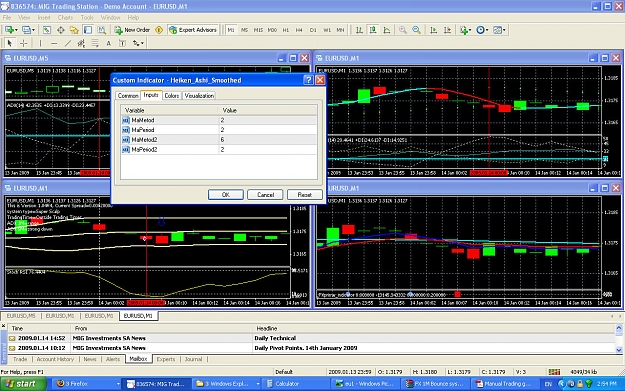Reset the indicator inputs
Screen dimensions: 625x391
tap(305, 195)
